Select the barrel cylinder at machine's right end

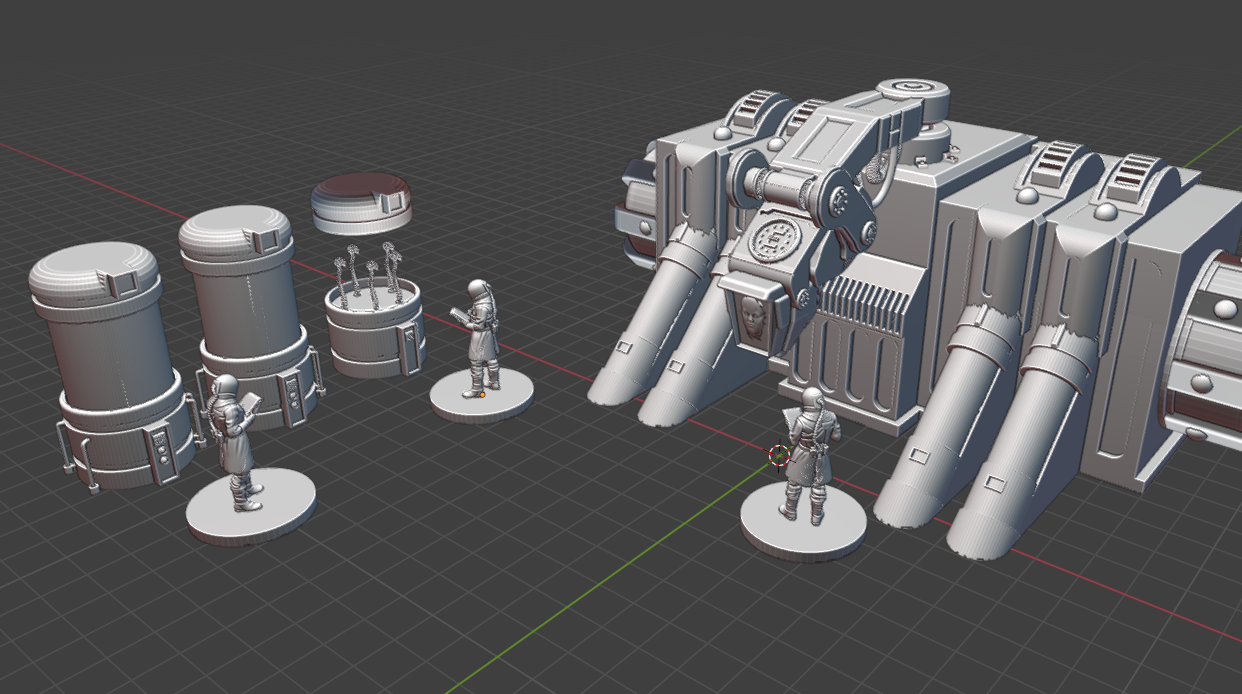(x=1204, y=350)
